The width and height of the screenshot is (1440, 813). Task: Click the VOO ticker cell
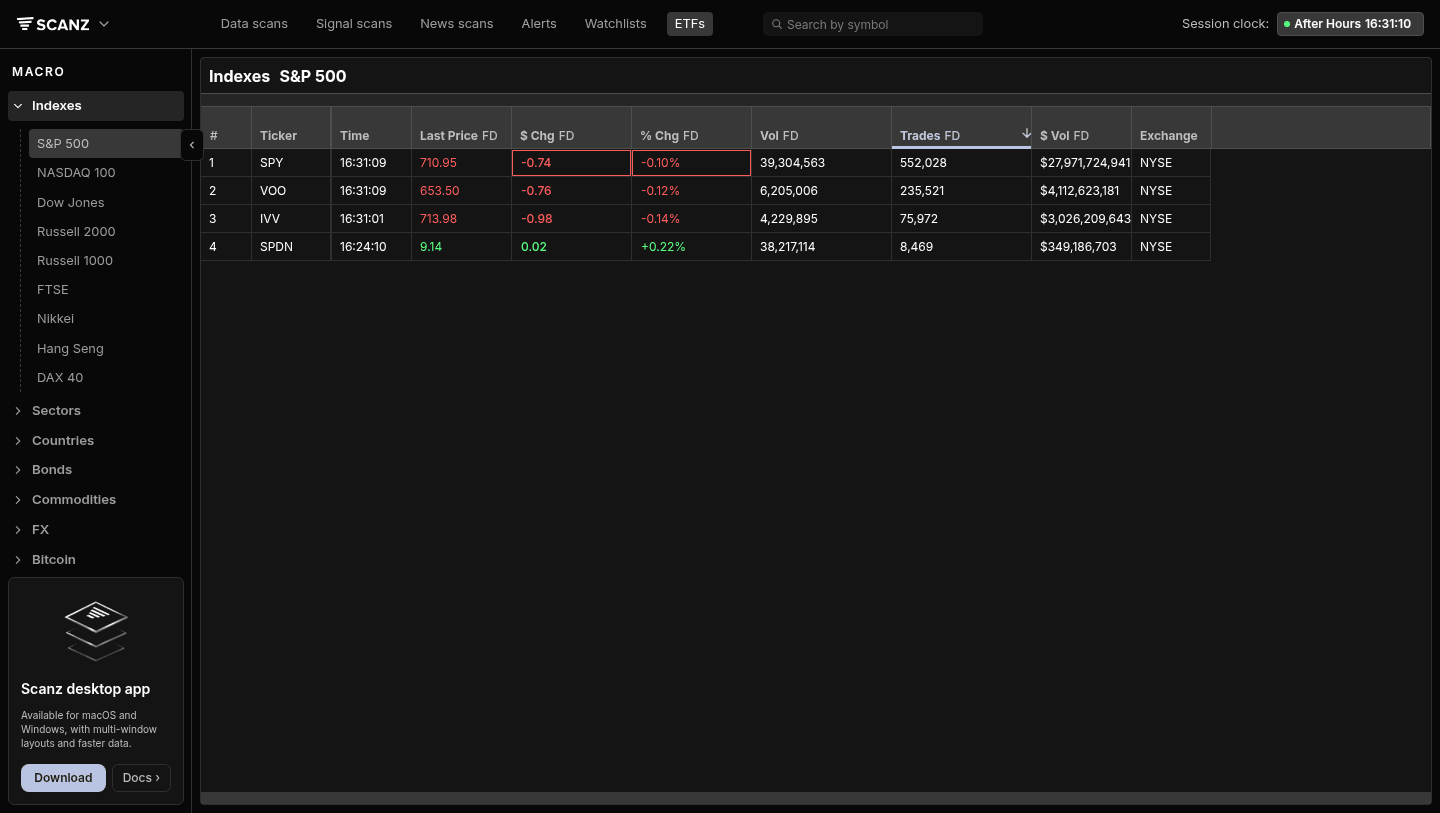(x=291, y=191)
